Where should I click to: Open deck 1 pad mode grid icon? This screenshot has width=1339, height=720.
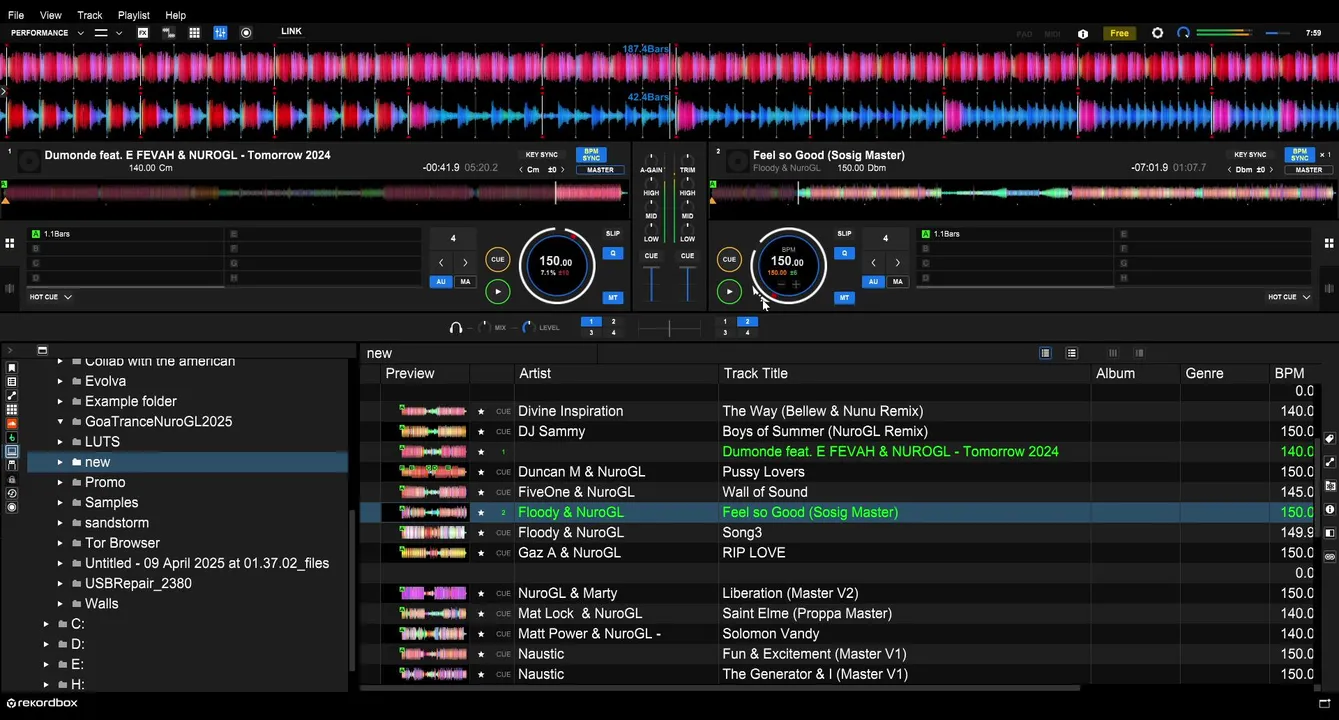(9, 242)
